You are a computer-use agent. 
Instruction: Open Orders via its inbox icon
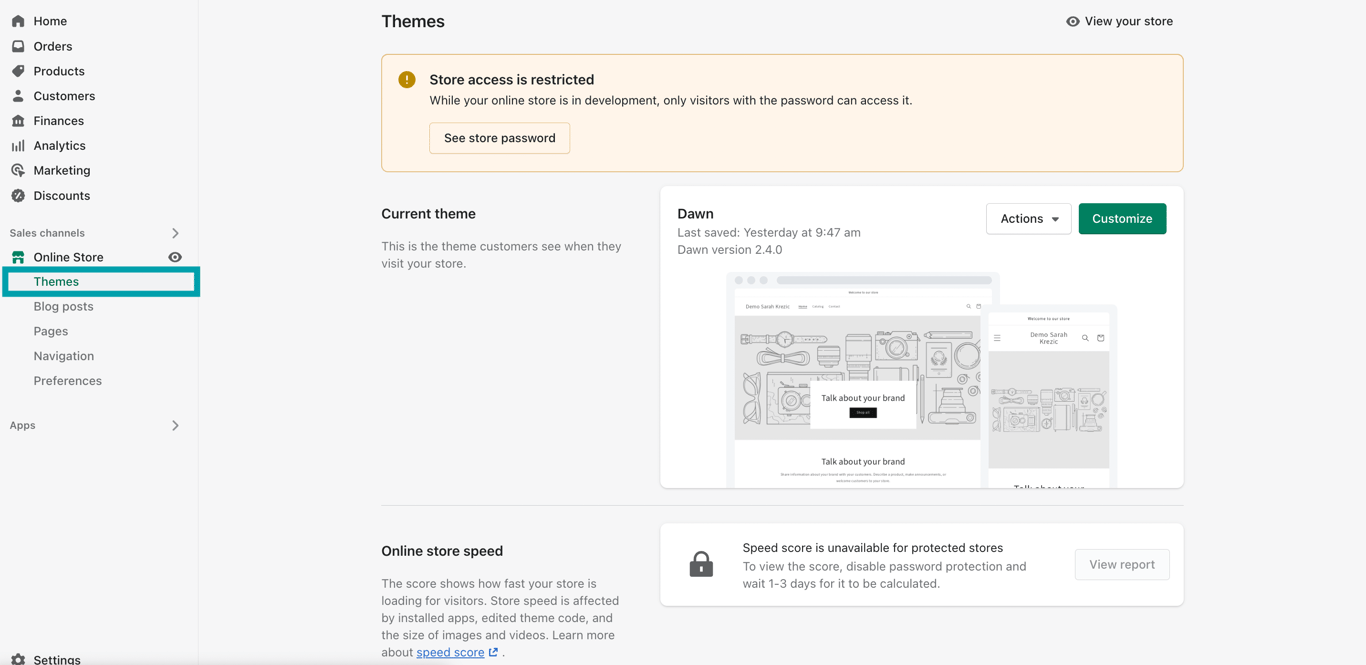point(18,46)
